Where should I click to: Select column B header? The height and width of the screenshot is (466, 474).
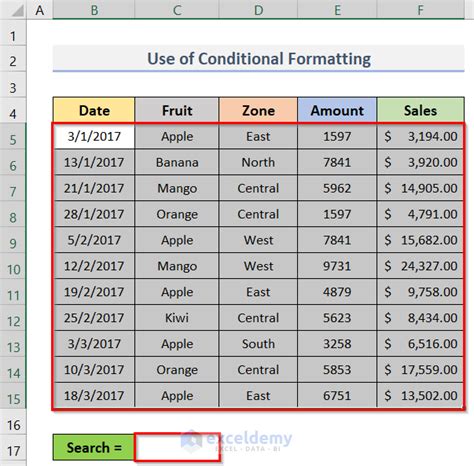[94, 10]
